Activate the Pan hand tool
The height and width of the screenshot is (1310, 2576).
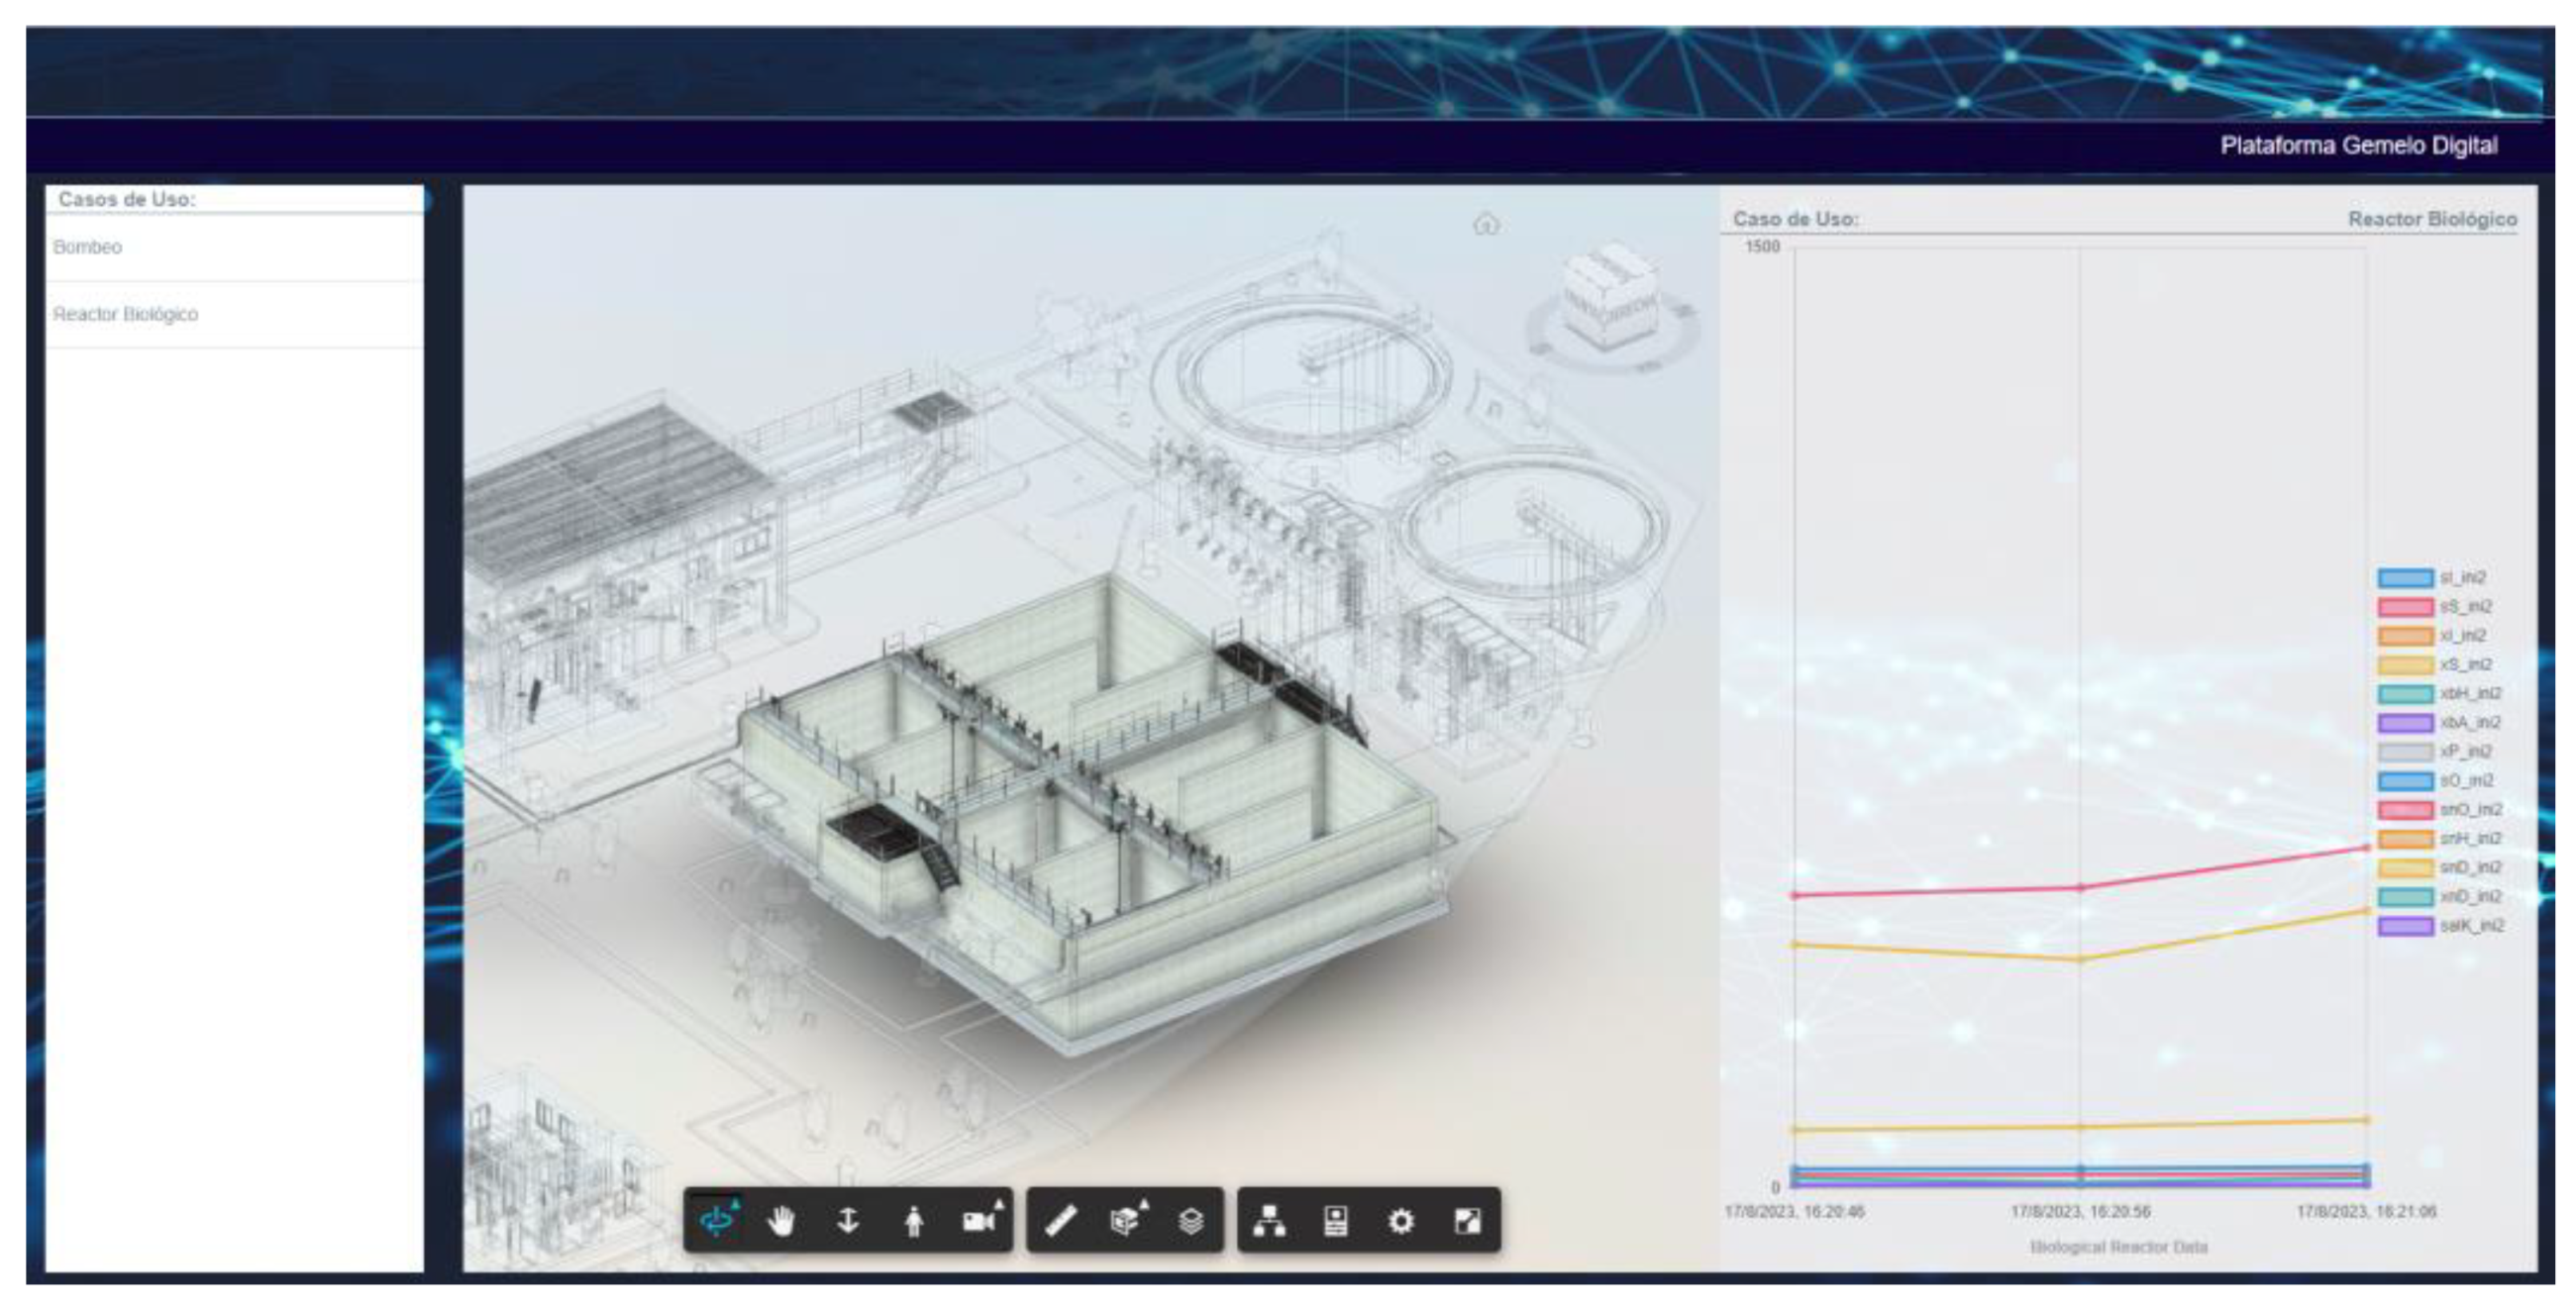[782, 1220]
